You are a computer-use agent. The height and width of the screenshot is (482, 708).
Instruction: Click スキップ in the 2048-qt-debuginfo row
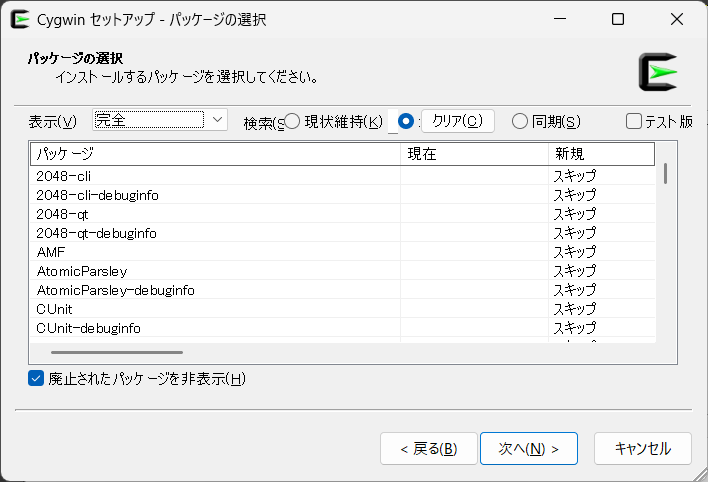coord(575,233)
